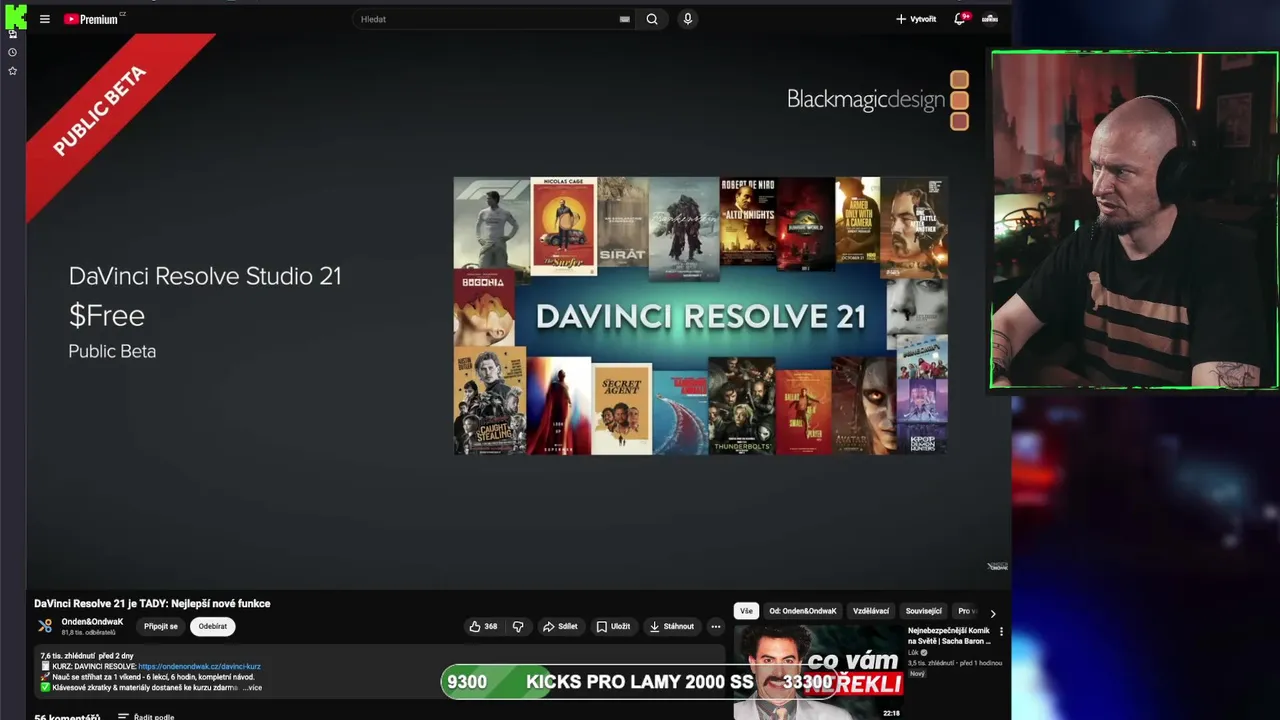The width and height of the screenshot is (1280, 720).
Task: Like the video with 368 likes
Action: pos(483,626)
